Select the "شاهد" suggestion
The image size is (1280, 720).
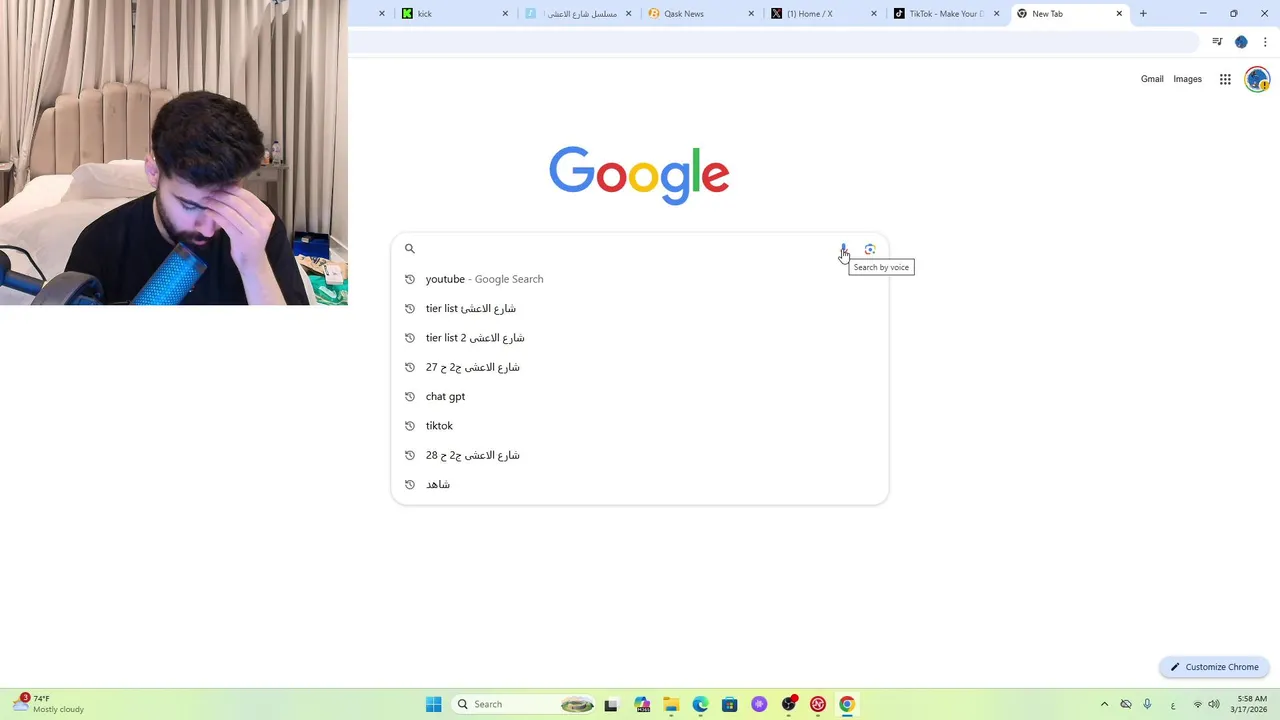pyautogui.click(x=640, y=484)
